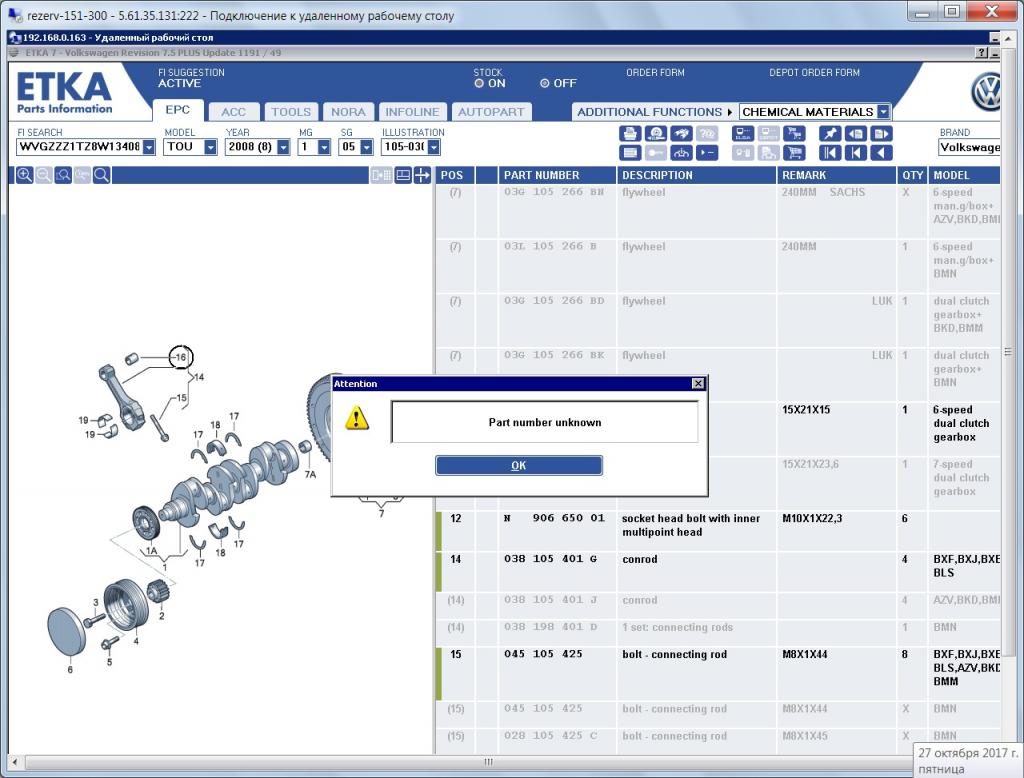
Task: Click the move-arrows icon above illustration
Action: coord(423,175)
